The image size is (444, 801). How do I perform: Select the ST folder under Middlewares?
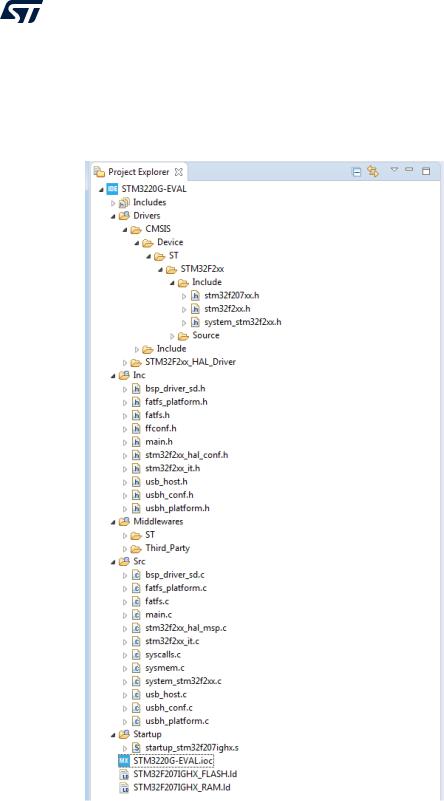[149, 535]
